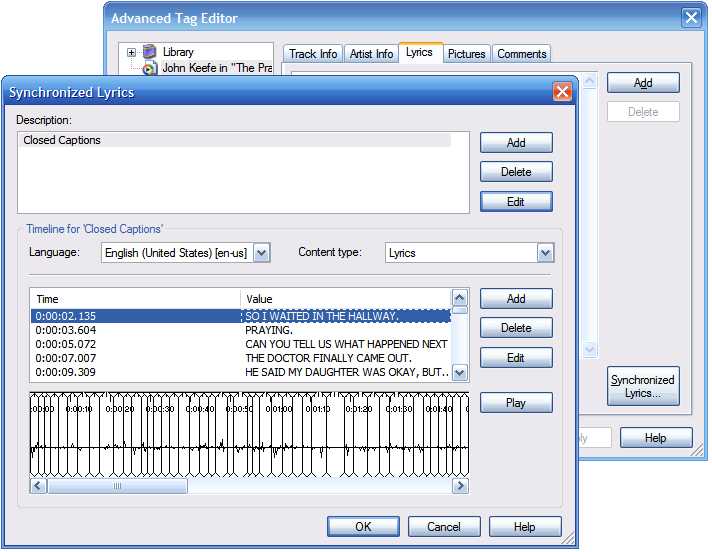
Task: Click the Library icon in tree
Action: 149,52
